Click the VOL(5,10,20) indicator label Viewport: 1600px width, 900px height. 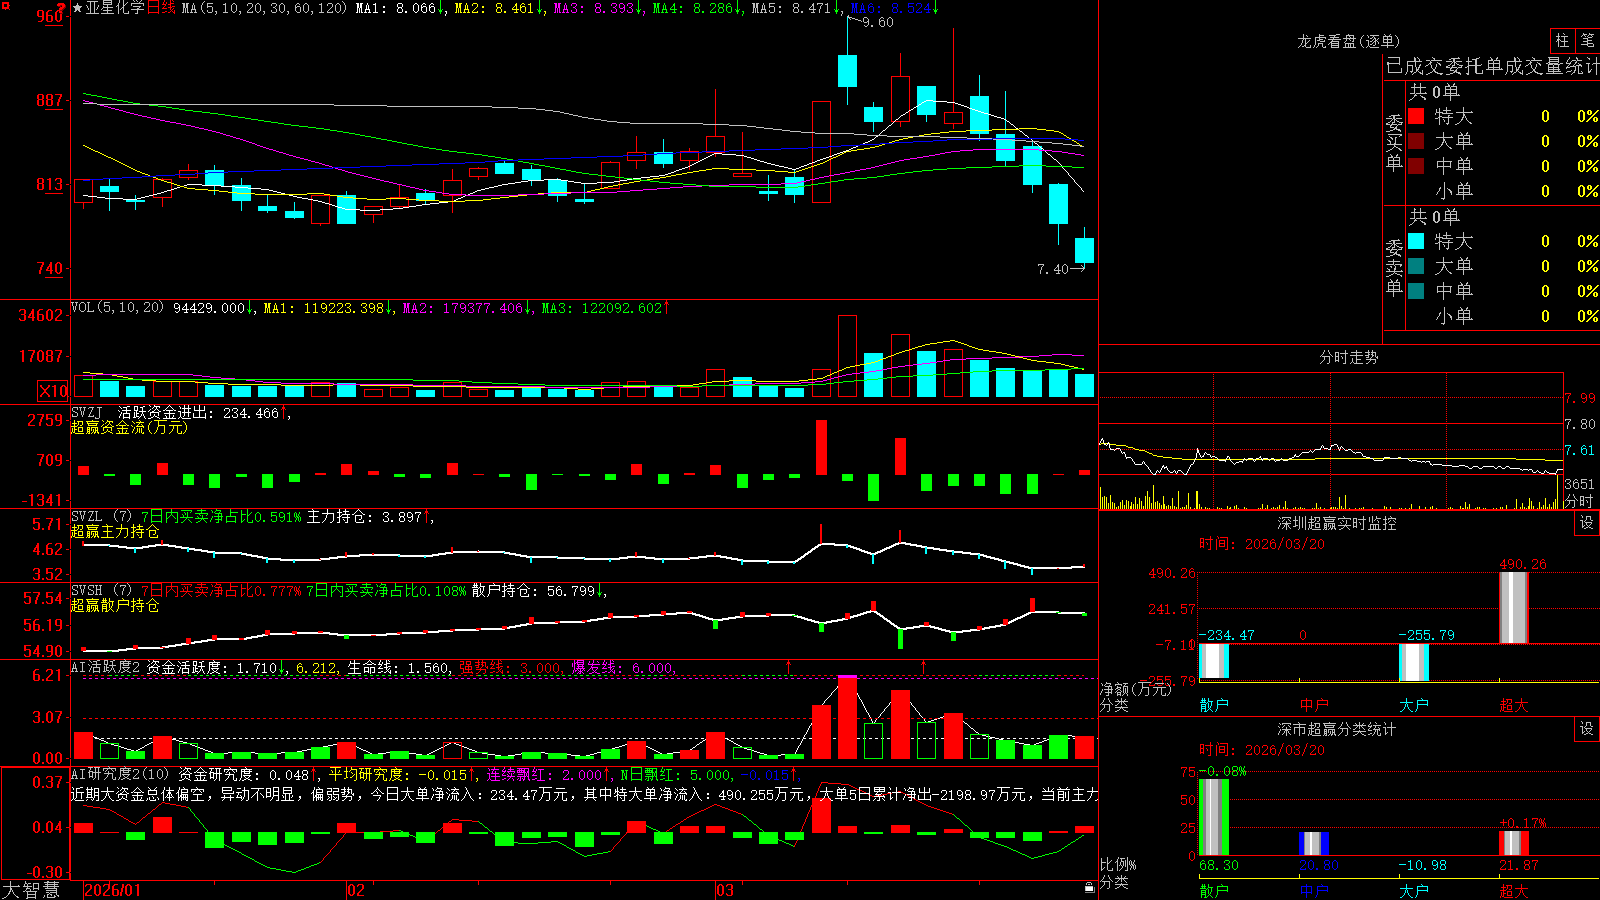pos(117,307)
